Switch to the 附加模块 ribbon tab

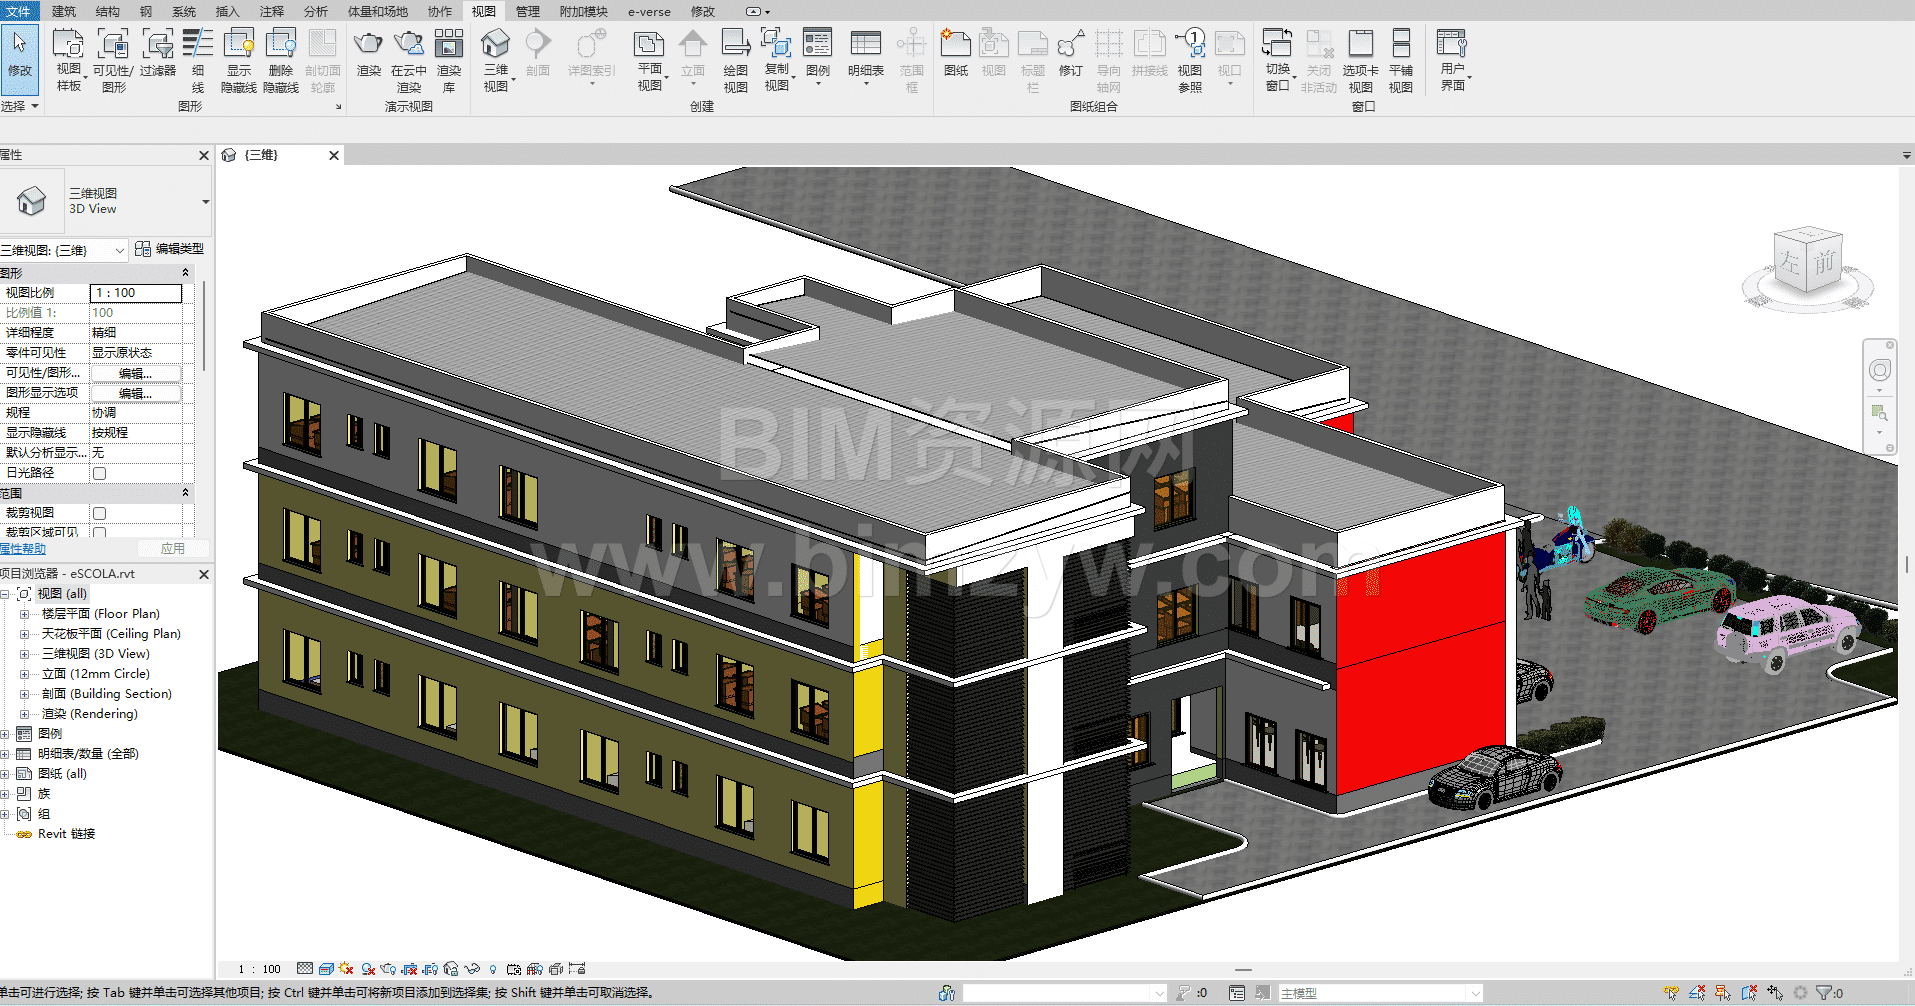[x=583, y=11]
